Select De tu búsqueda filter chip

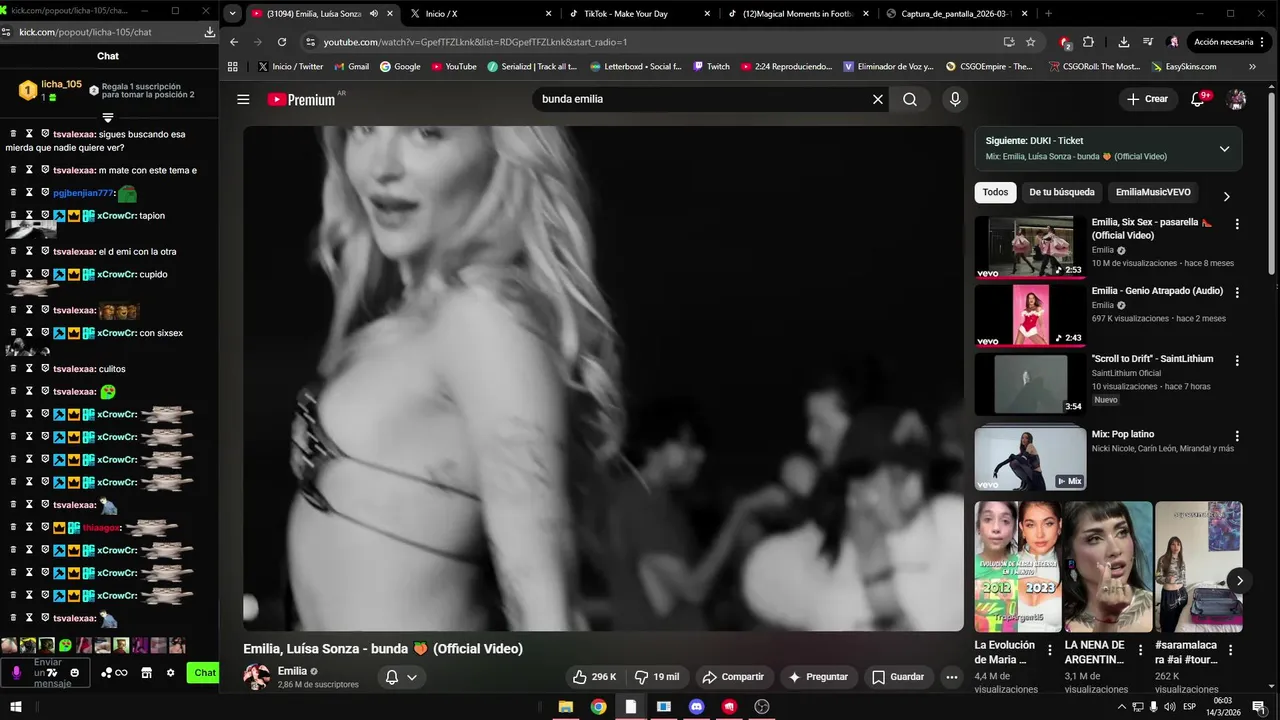[1062, 192]
